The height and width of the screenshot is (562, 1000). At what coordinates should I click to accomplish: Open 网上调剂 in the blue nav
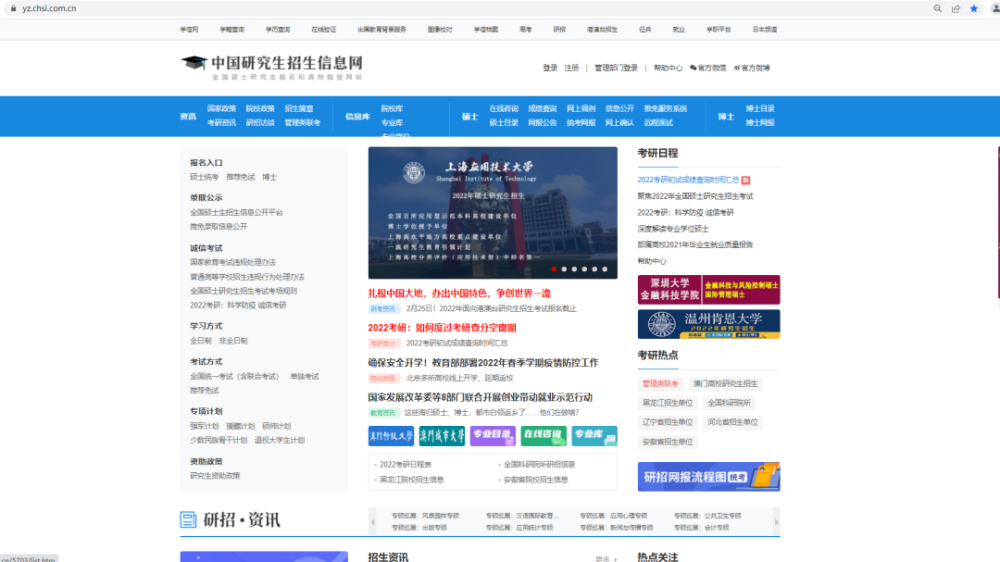click(x=581, y=108)
